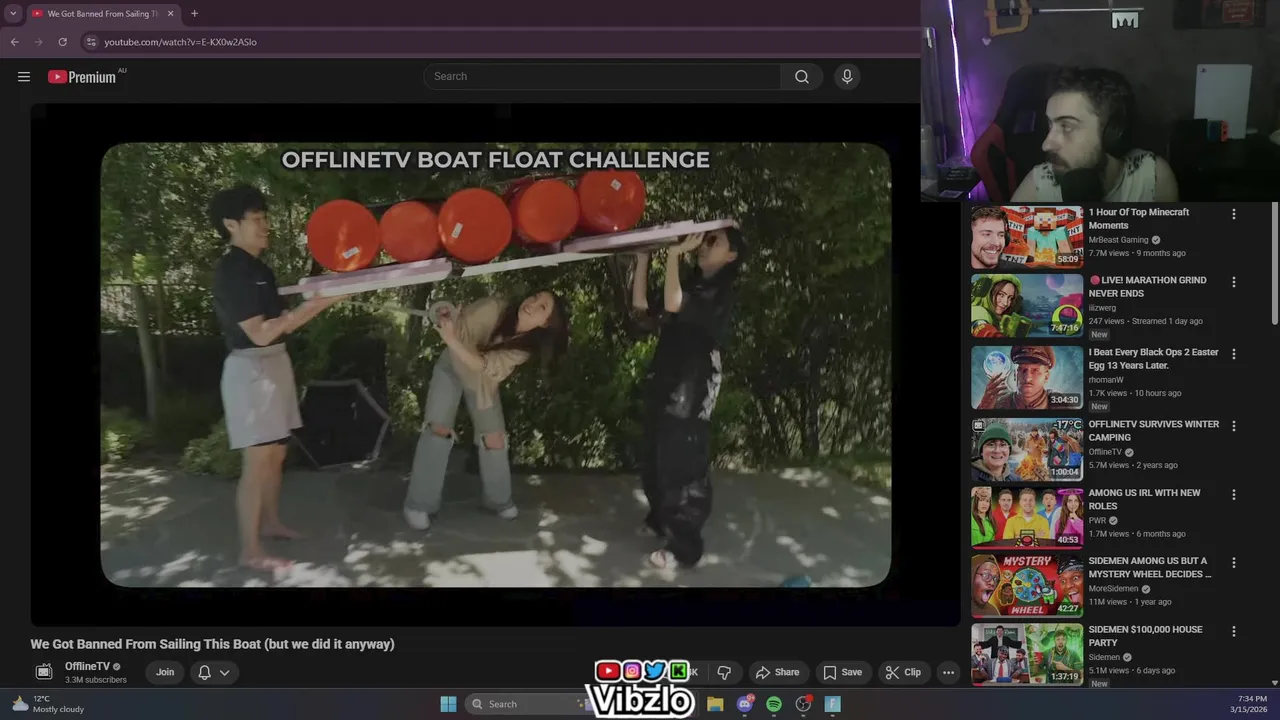Open options menu for 'SIDEMEN AMONG US' video
The image size is (1280, 720).
tap(1233, 563)
